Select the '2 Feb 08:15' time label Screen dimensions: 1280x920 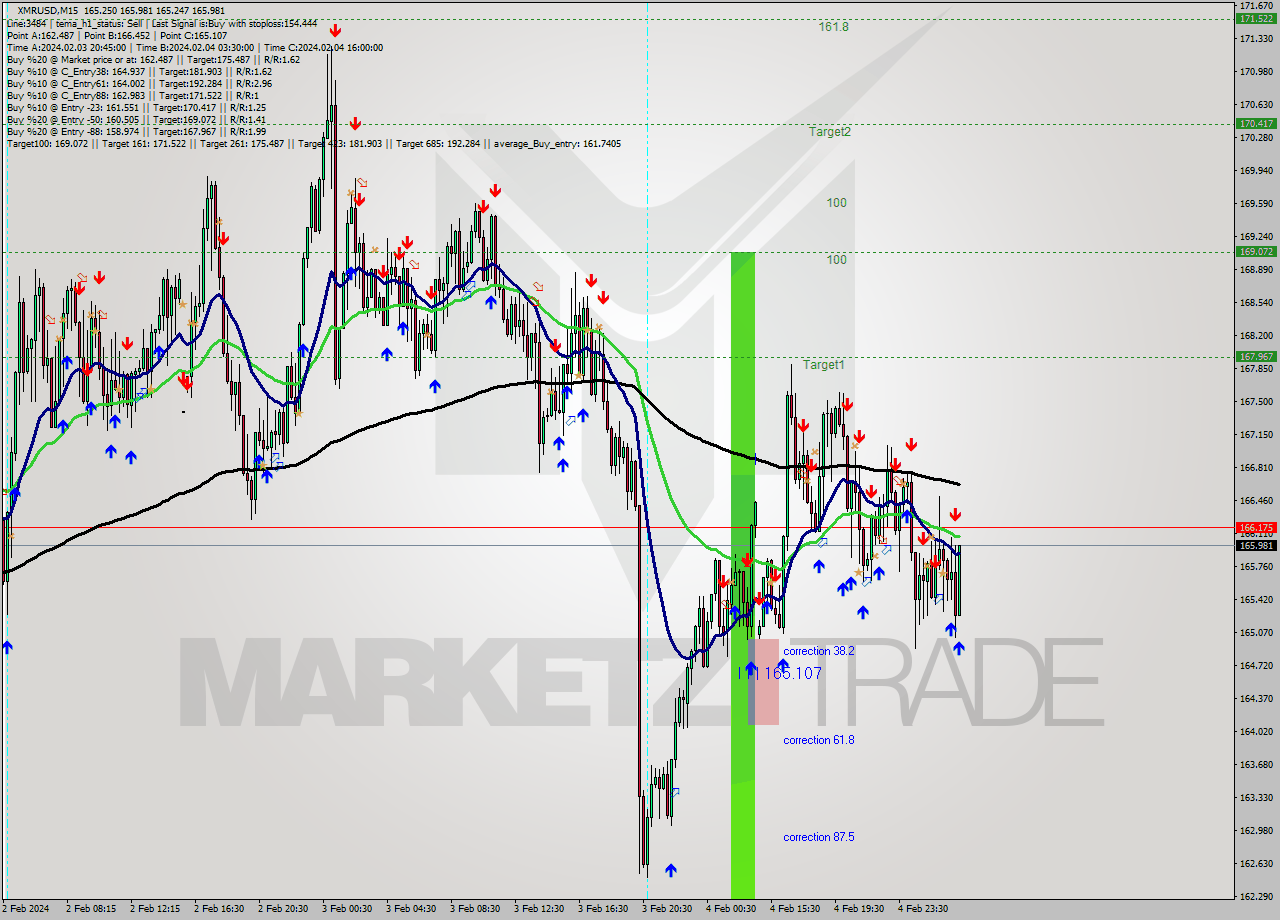91,909
